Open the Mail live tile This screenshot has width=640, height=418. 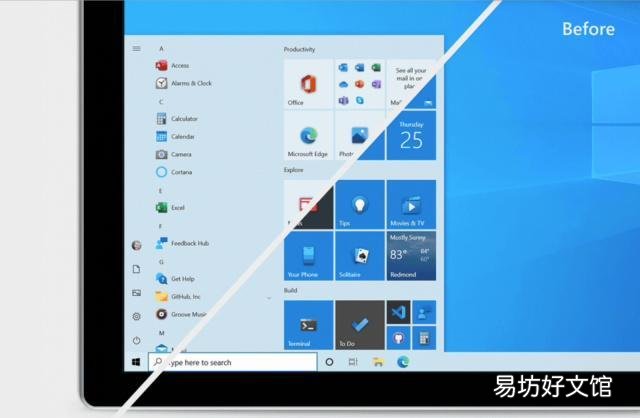(411, 84)
